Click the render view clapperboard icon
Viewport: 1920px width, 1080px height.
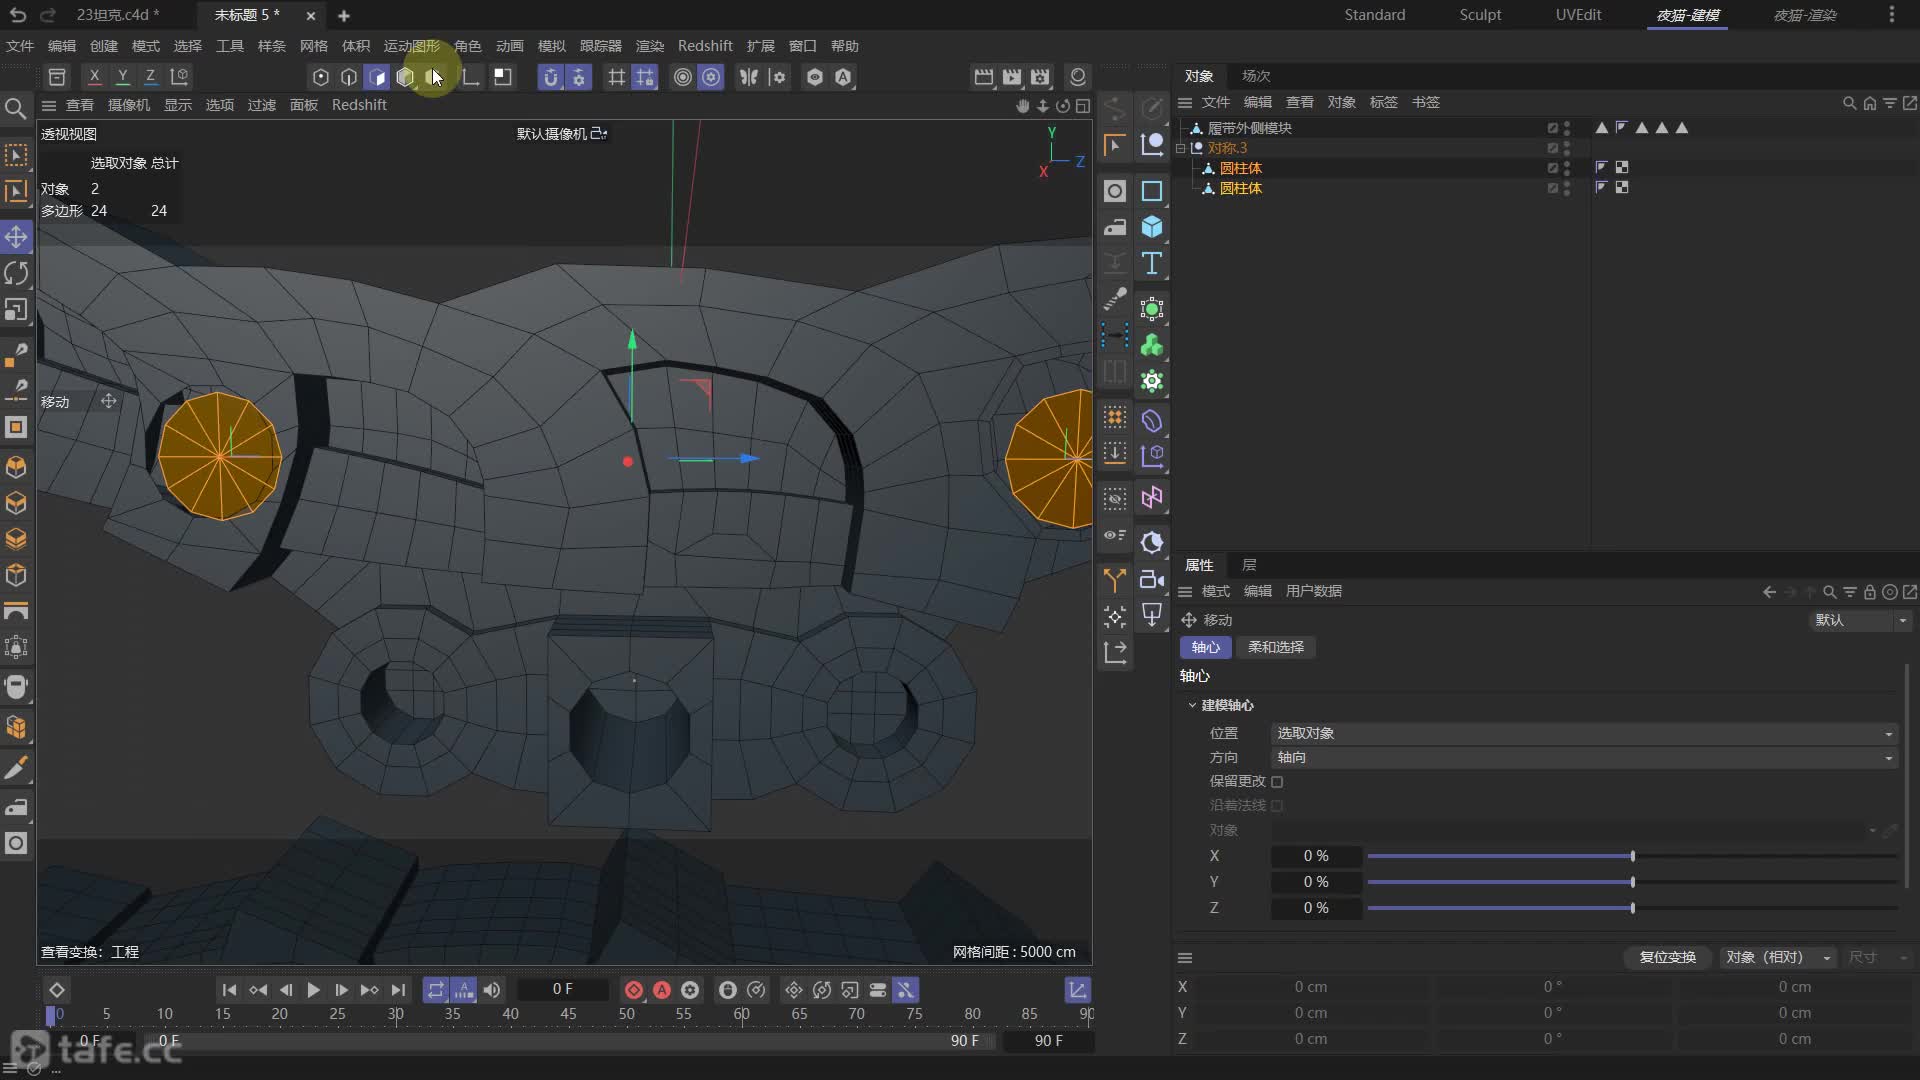coord(984,77)
